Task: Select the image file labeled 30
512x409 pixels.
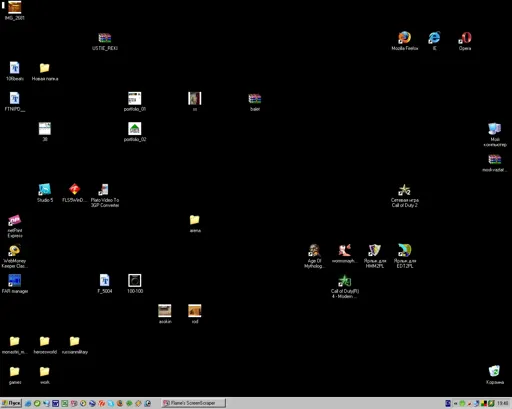Action: click(x=45, y=129)
